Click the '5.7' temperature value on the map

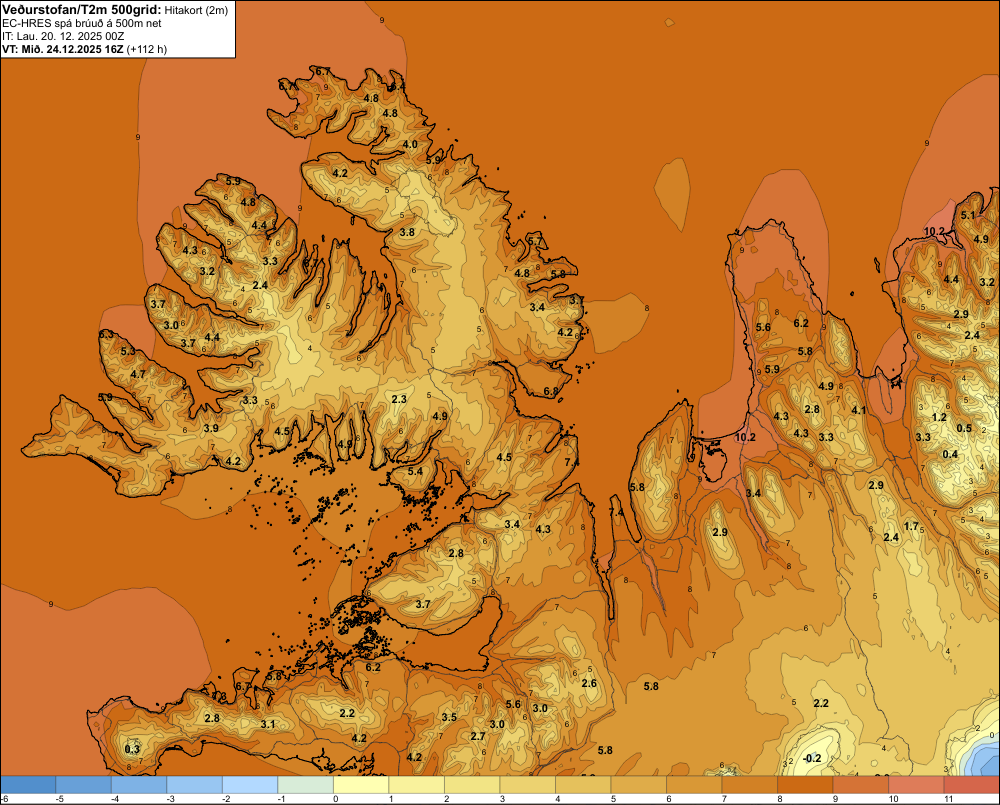[535, 241]
